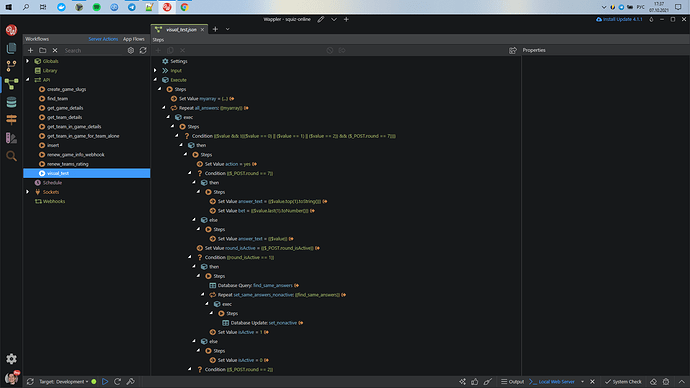Click Install Update 4.1.1 link
This screenshot has width=690, height=388.
tap(619, 19)
